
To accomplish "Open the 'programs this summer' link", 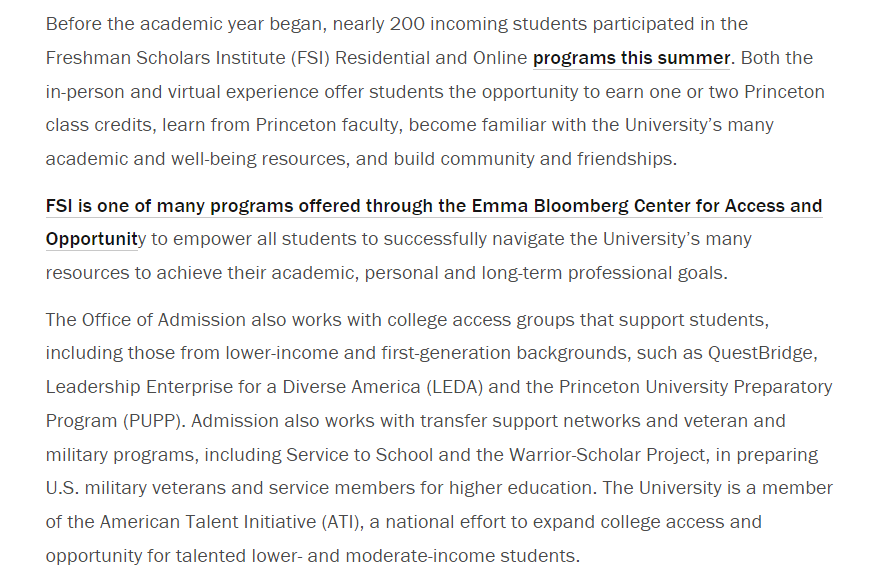I will (x=631, y=58).
